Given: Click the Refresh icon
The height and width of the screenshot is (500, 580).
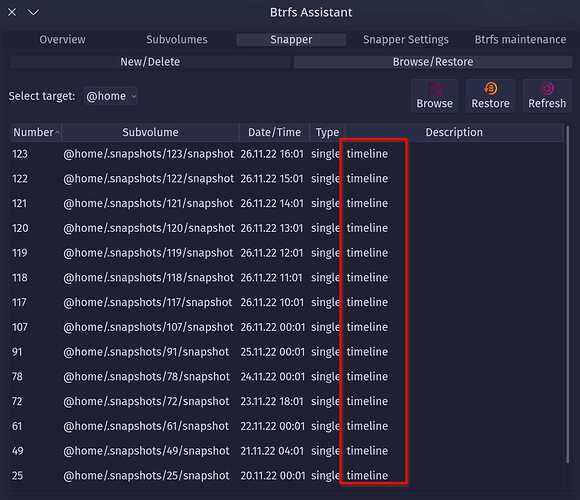Looking at the screenshot, I should [x=547, y=88].
